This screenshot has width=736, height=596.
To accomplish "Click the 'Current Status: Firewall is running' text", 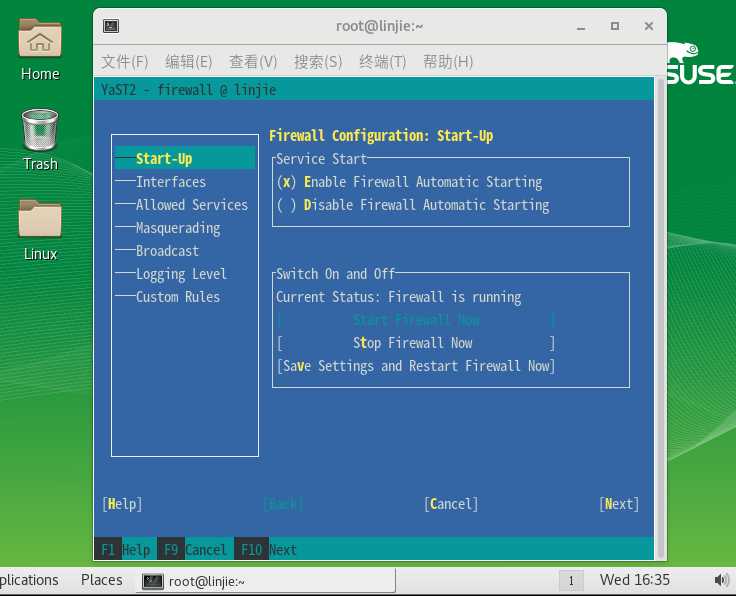I will [399, 297].
